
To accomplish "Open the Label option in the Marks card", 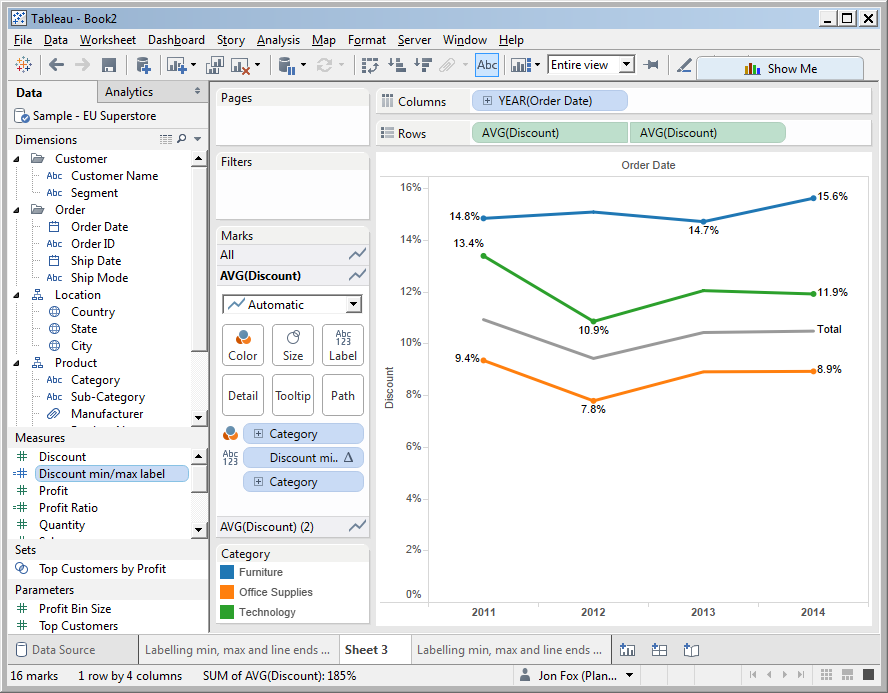I will click(342, 345).
